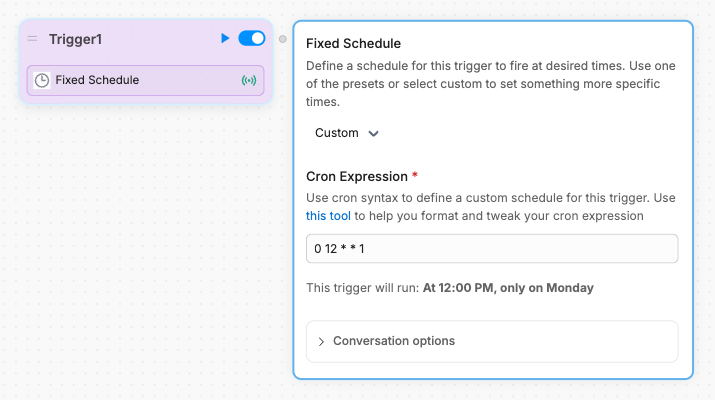Click the Trigger1 node title
This screenshot has width=715, height=400.
click(x=76, y=39)
